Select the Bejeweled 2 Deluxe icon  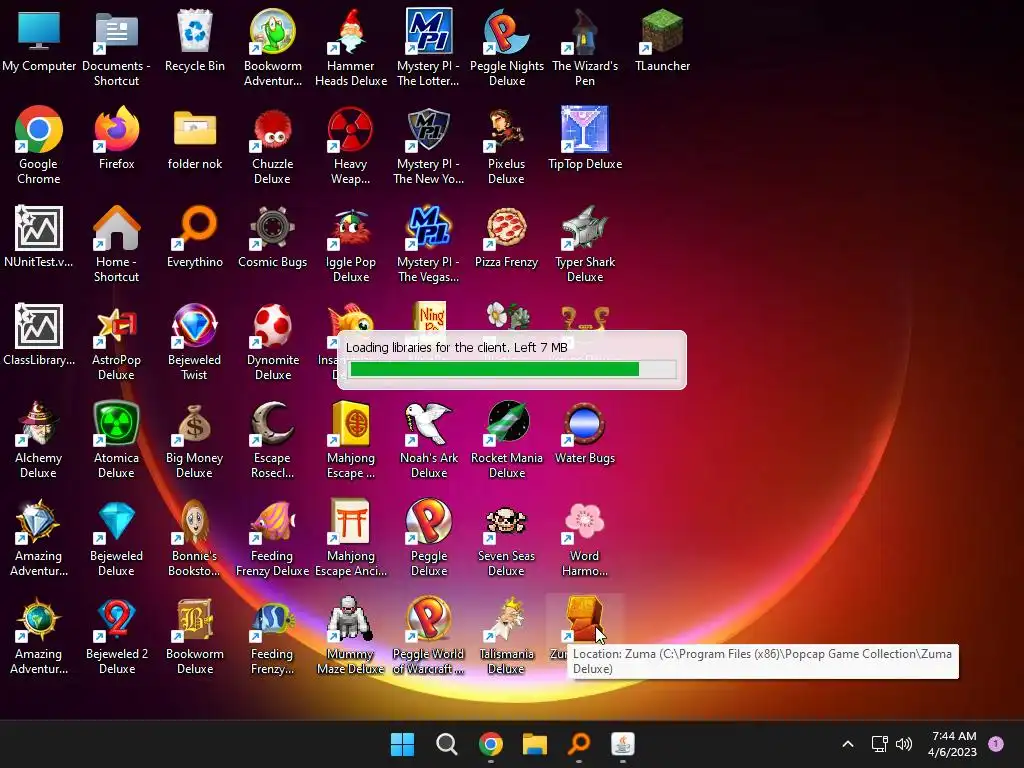(116, 618)
